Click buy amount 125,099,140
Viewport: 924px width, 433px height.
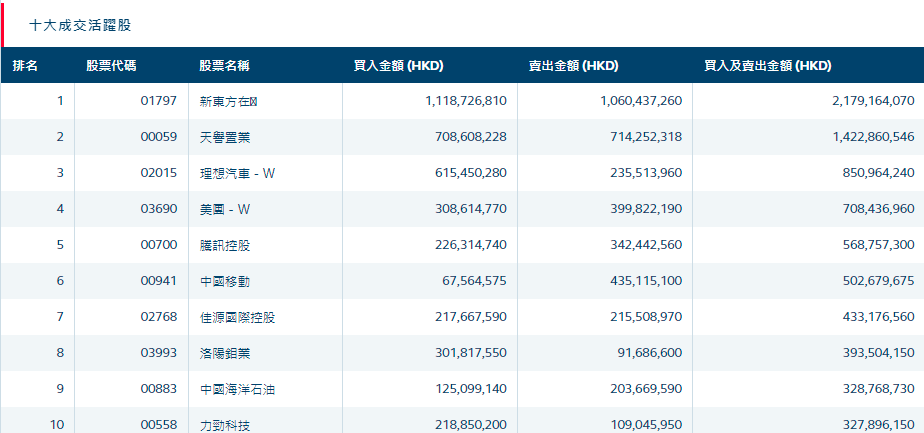click(471, 389)
